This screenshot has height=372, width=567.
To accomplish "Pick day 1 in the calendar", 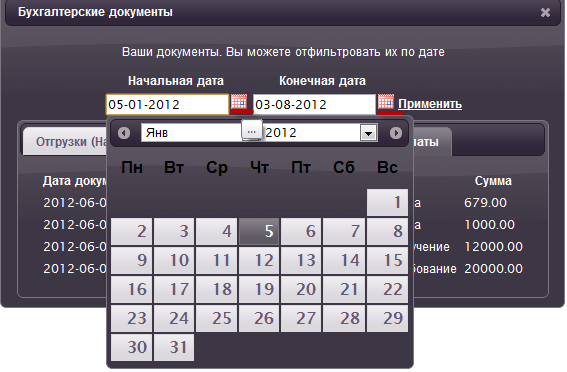I will 387,202.
